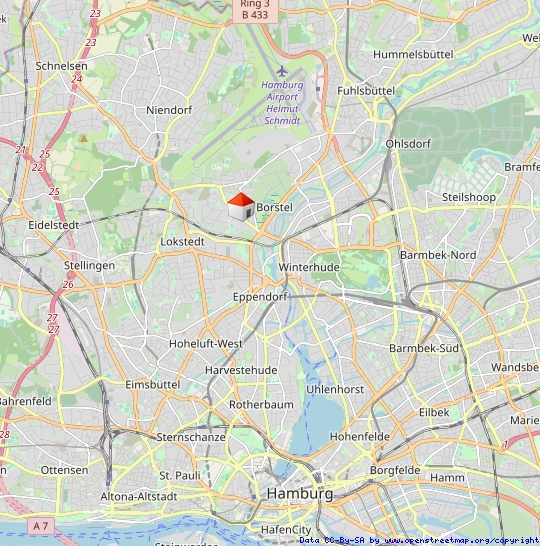
Task: Select the Borstel label beside house
Action: [x=274, y=208]
